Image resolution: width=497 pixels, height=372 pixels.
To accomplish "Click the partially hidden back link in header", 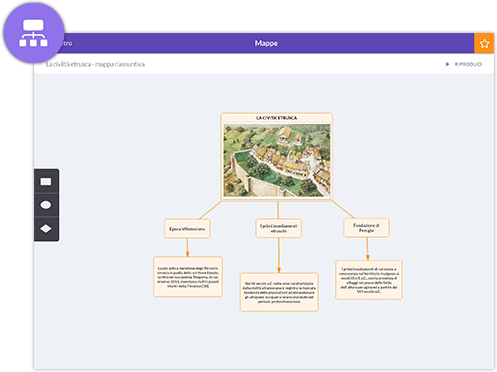I will pyautogui.click(x=68, y=43).
